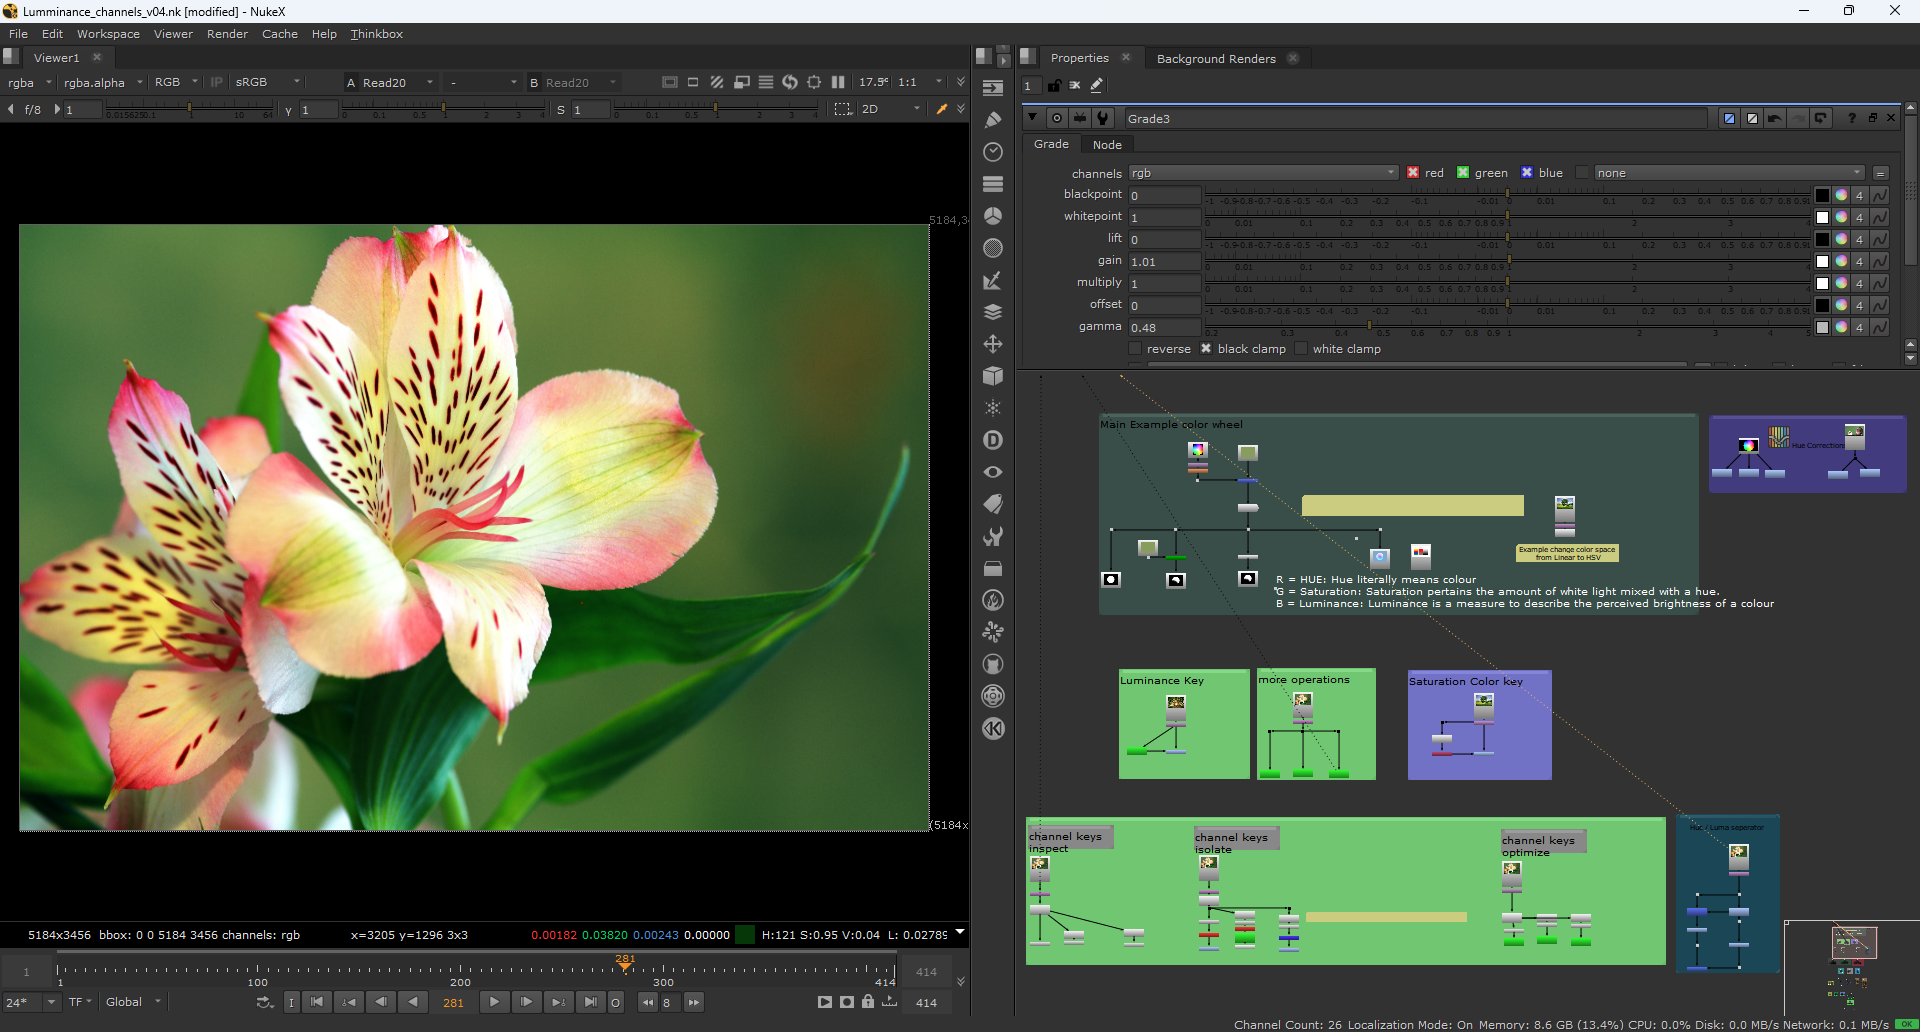Jump to the last frame

tap(590, 1002)
